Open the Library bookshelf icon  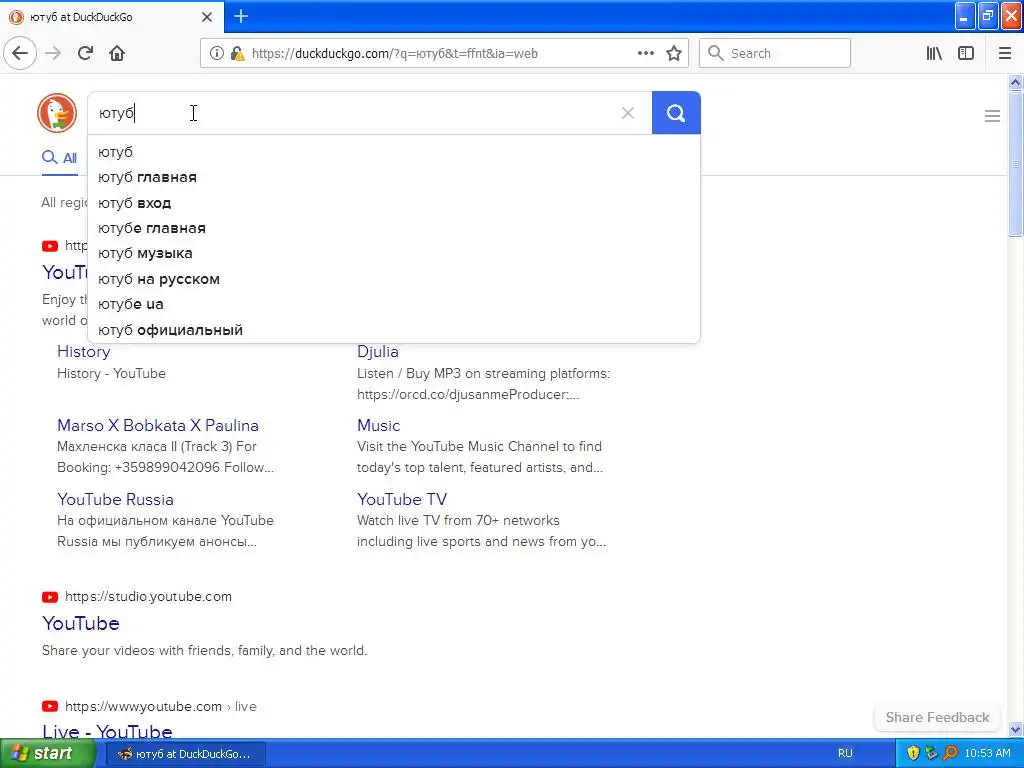point(934,54)
